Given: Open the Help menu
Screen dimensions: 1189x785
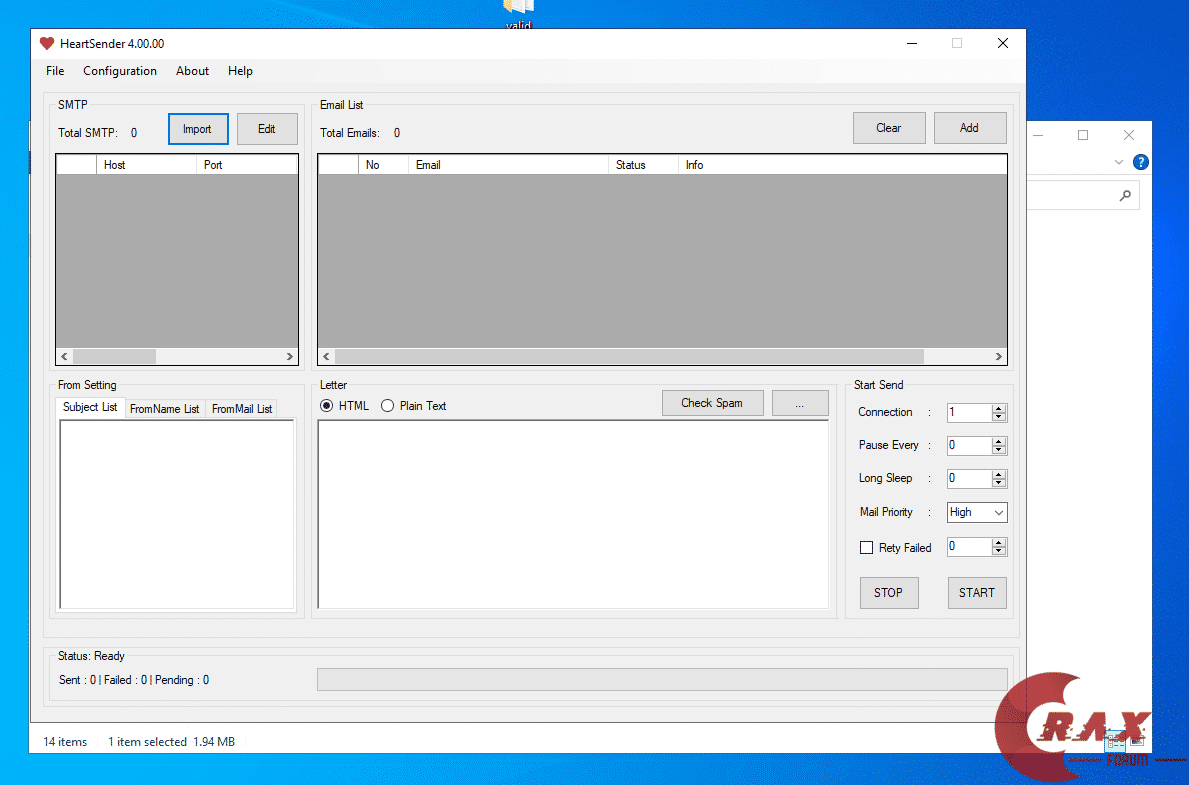Looking at the screenshot, I should tap(240, 71).
